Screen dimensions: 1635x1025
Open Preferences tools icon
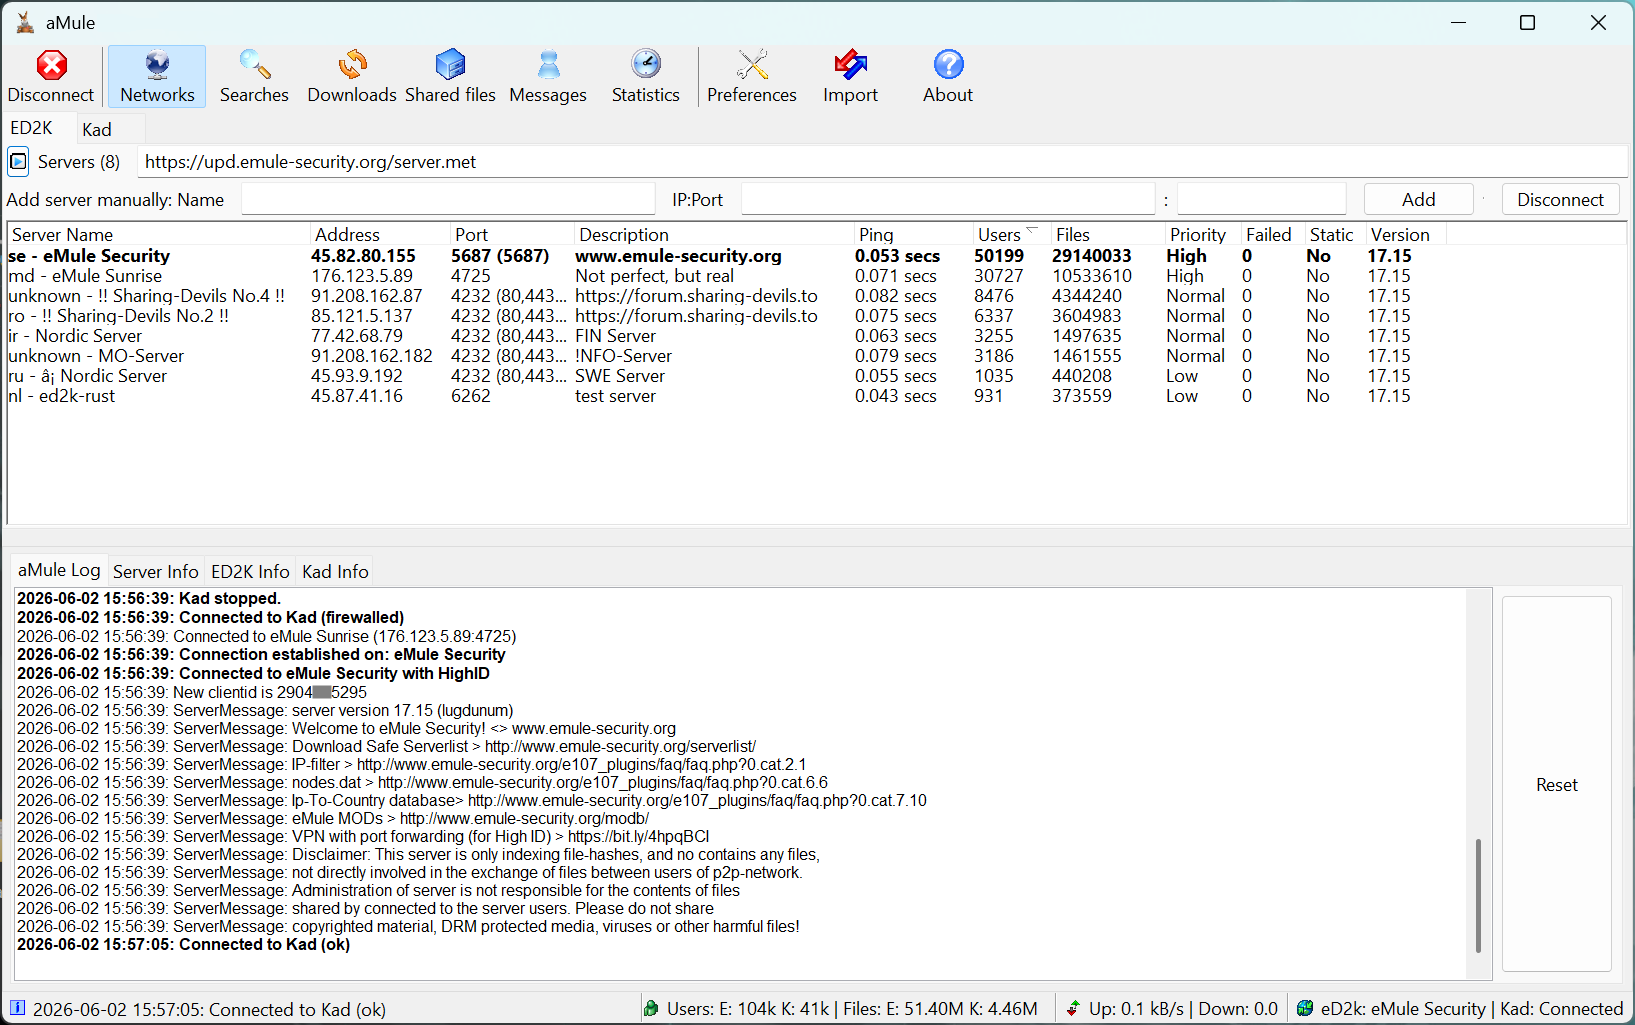(x=752, y=77)
